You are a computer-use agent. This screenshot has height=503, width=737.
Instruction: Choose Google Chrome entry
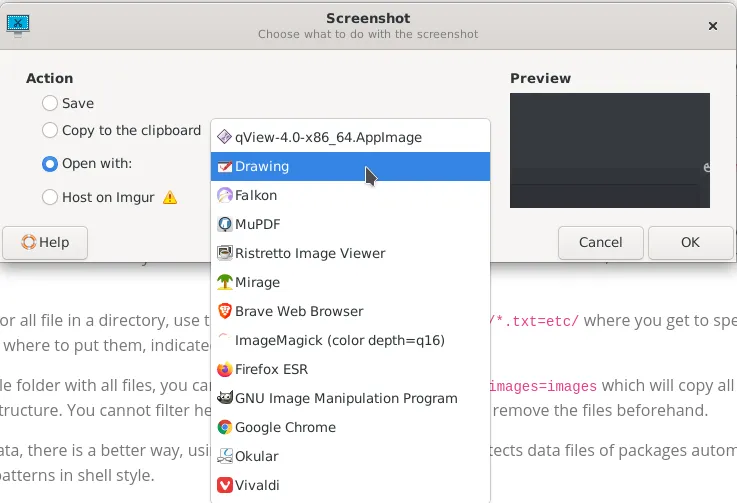click(x=350, y=427)
